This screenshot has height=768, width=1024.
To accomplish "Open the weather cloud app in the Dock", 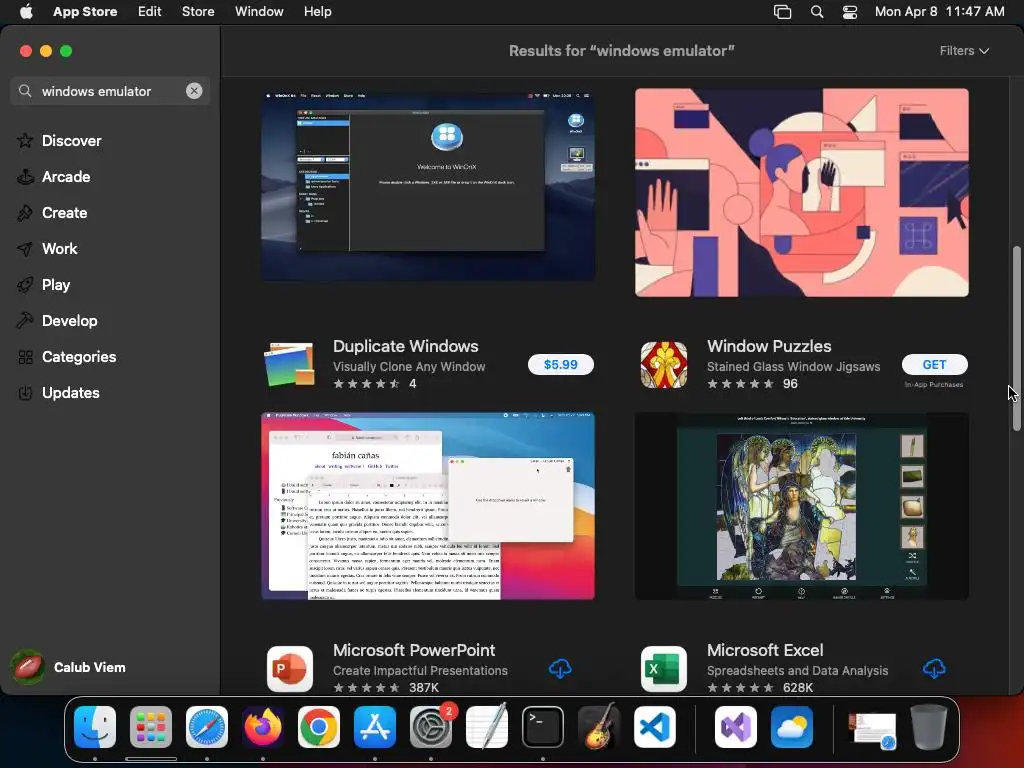I will point(792,727).
